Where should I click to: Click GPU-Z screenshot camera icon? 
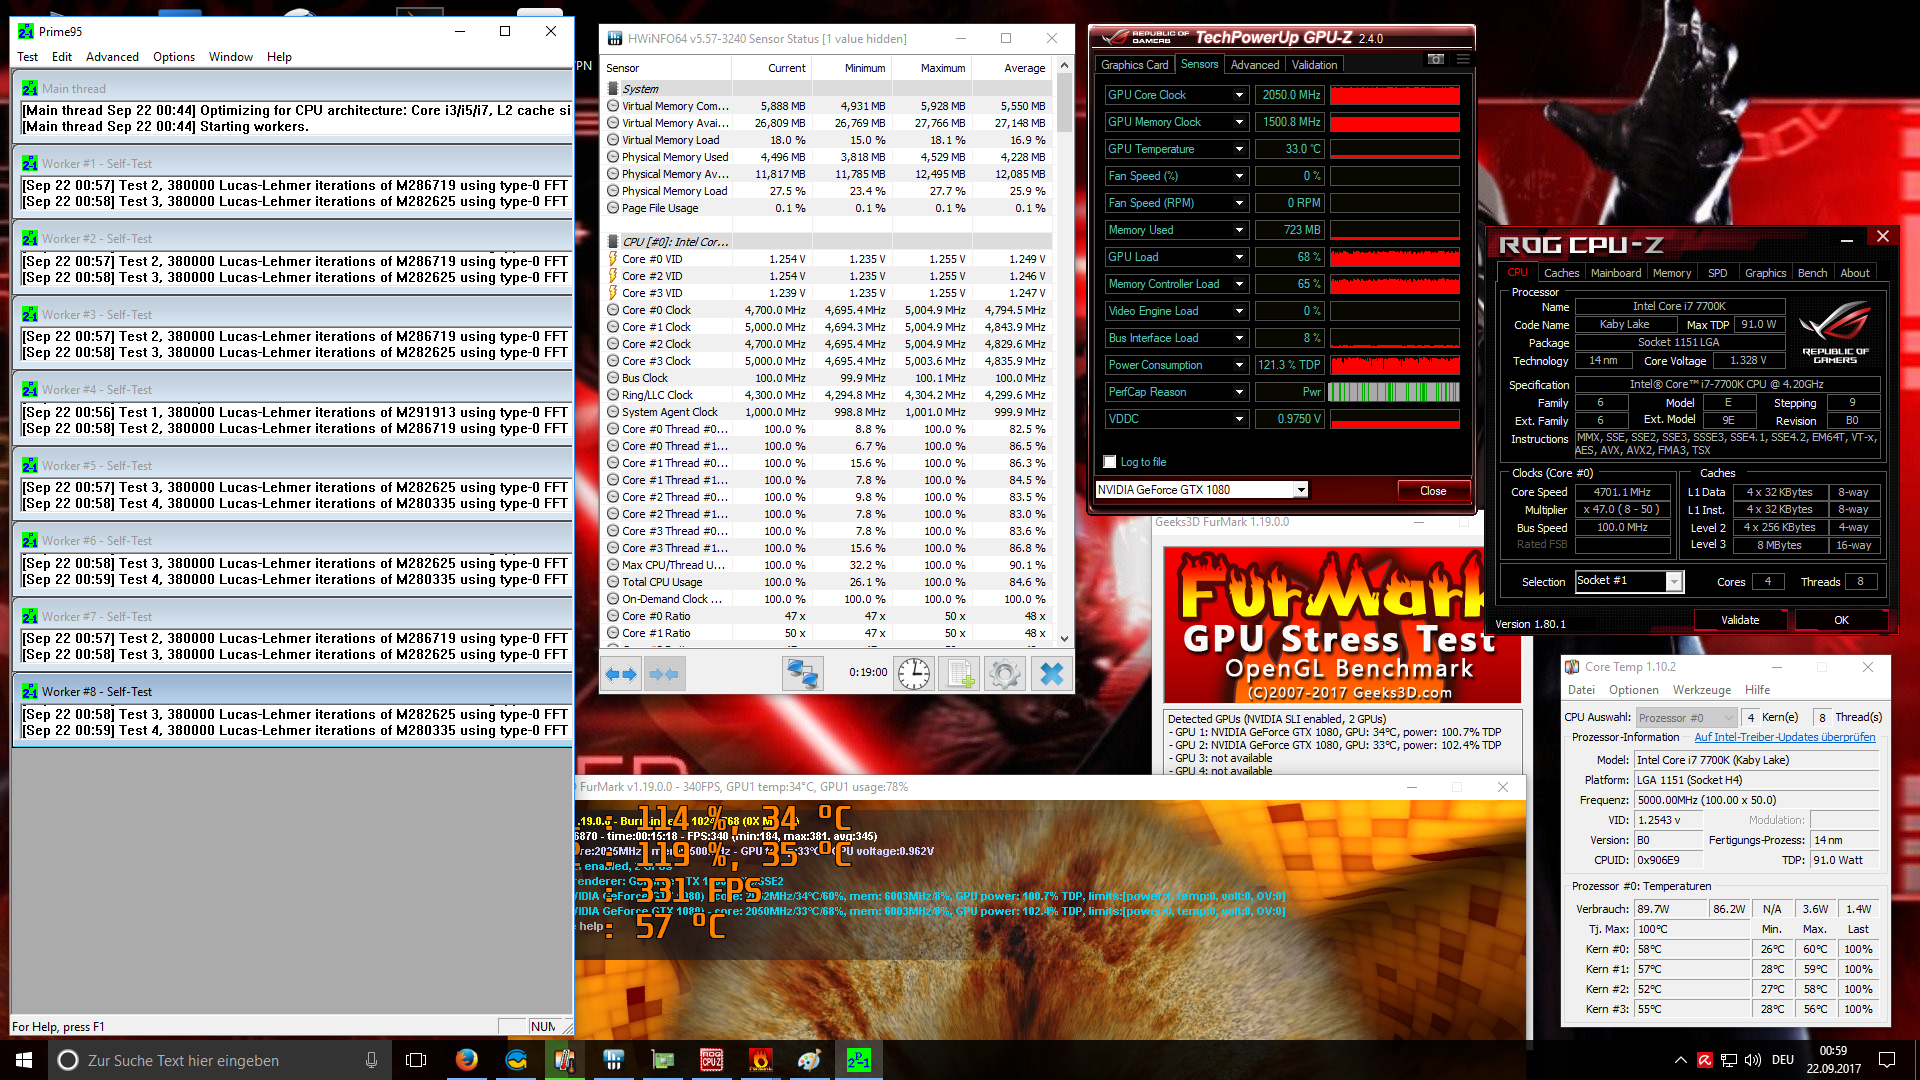pyautogui.click(x=1436, y=60)
